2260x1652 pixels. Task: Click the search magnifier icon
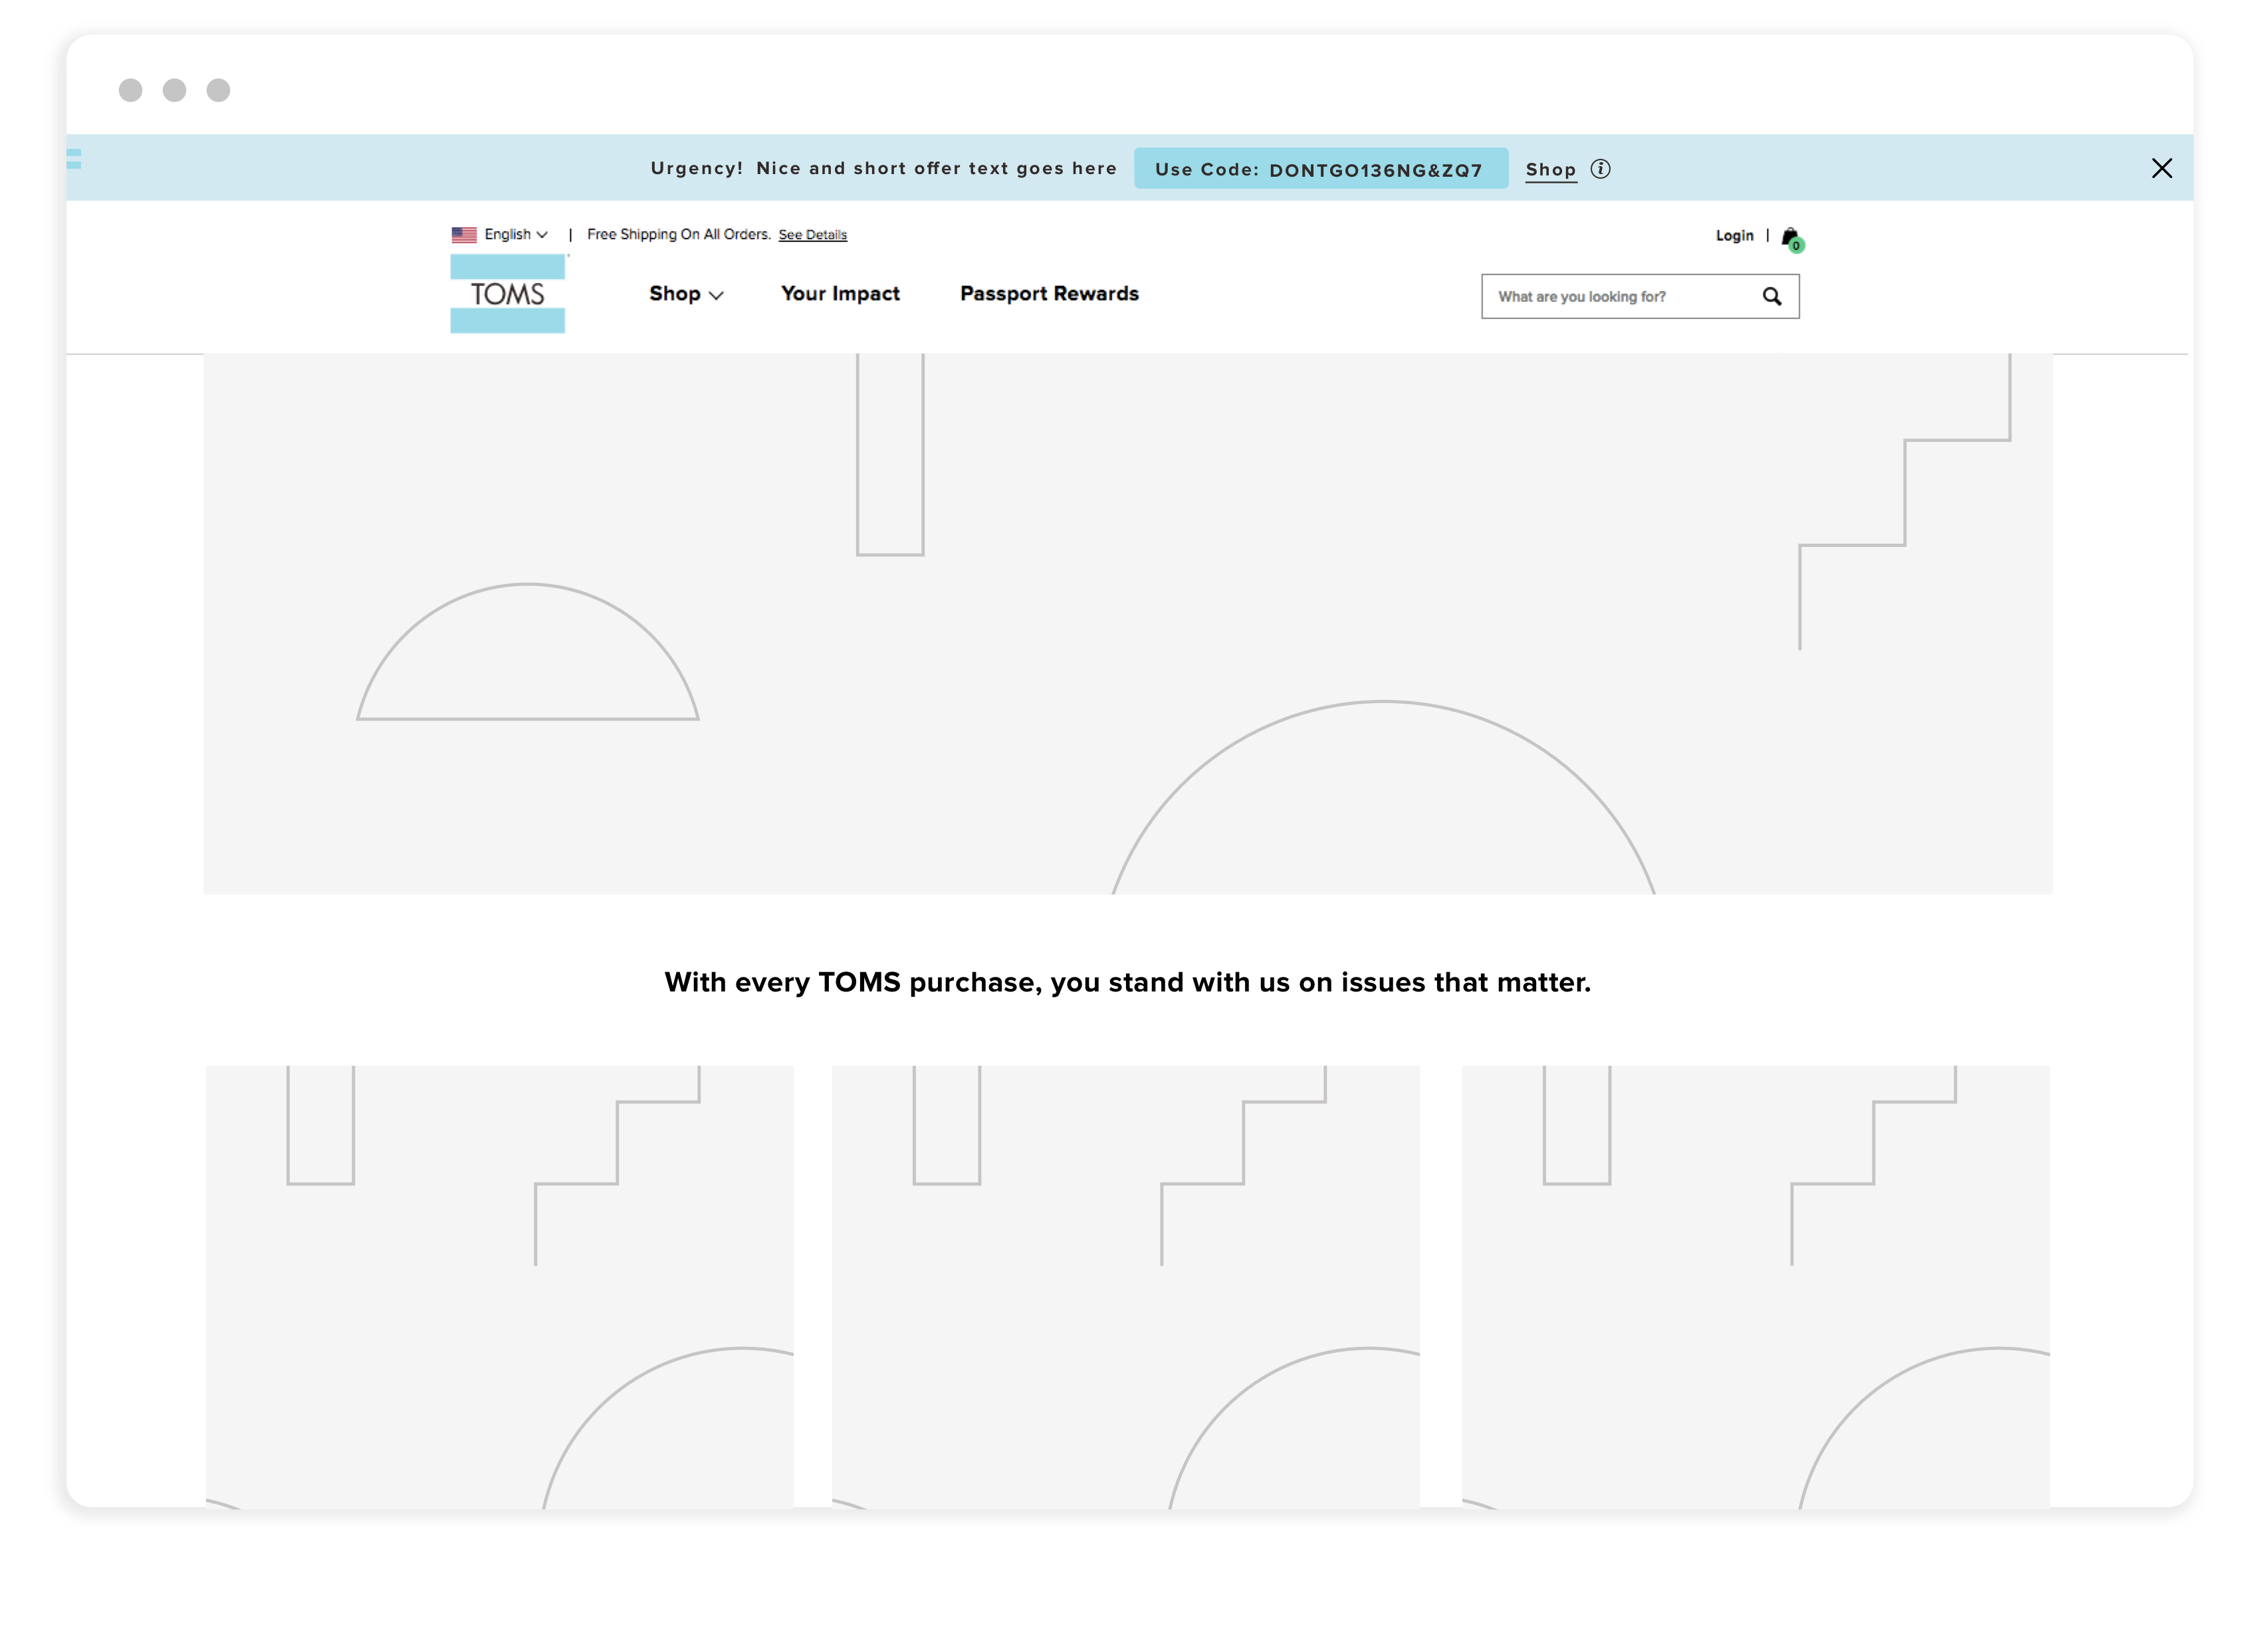tap(1771, 296)
